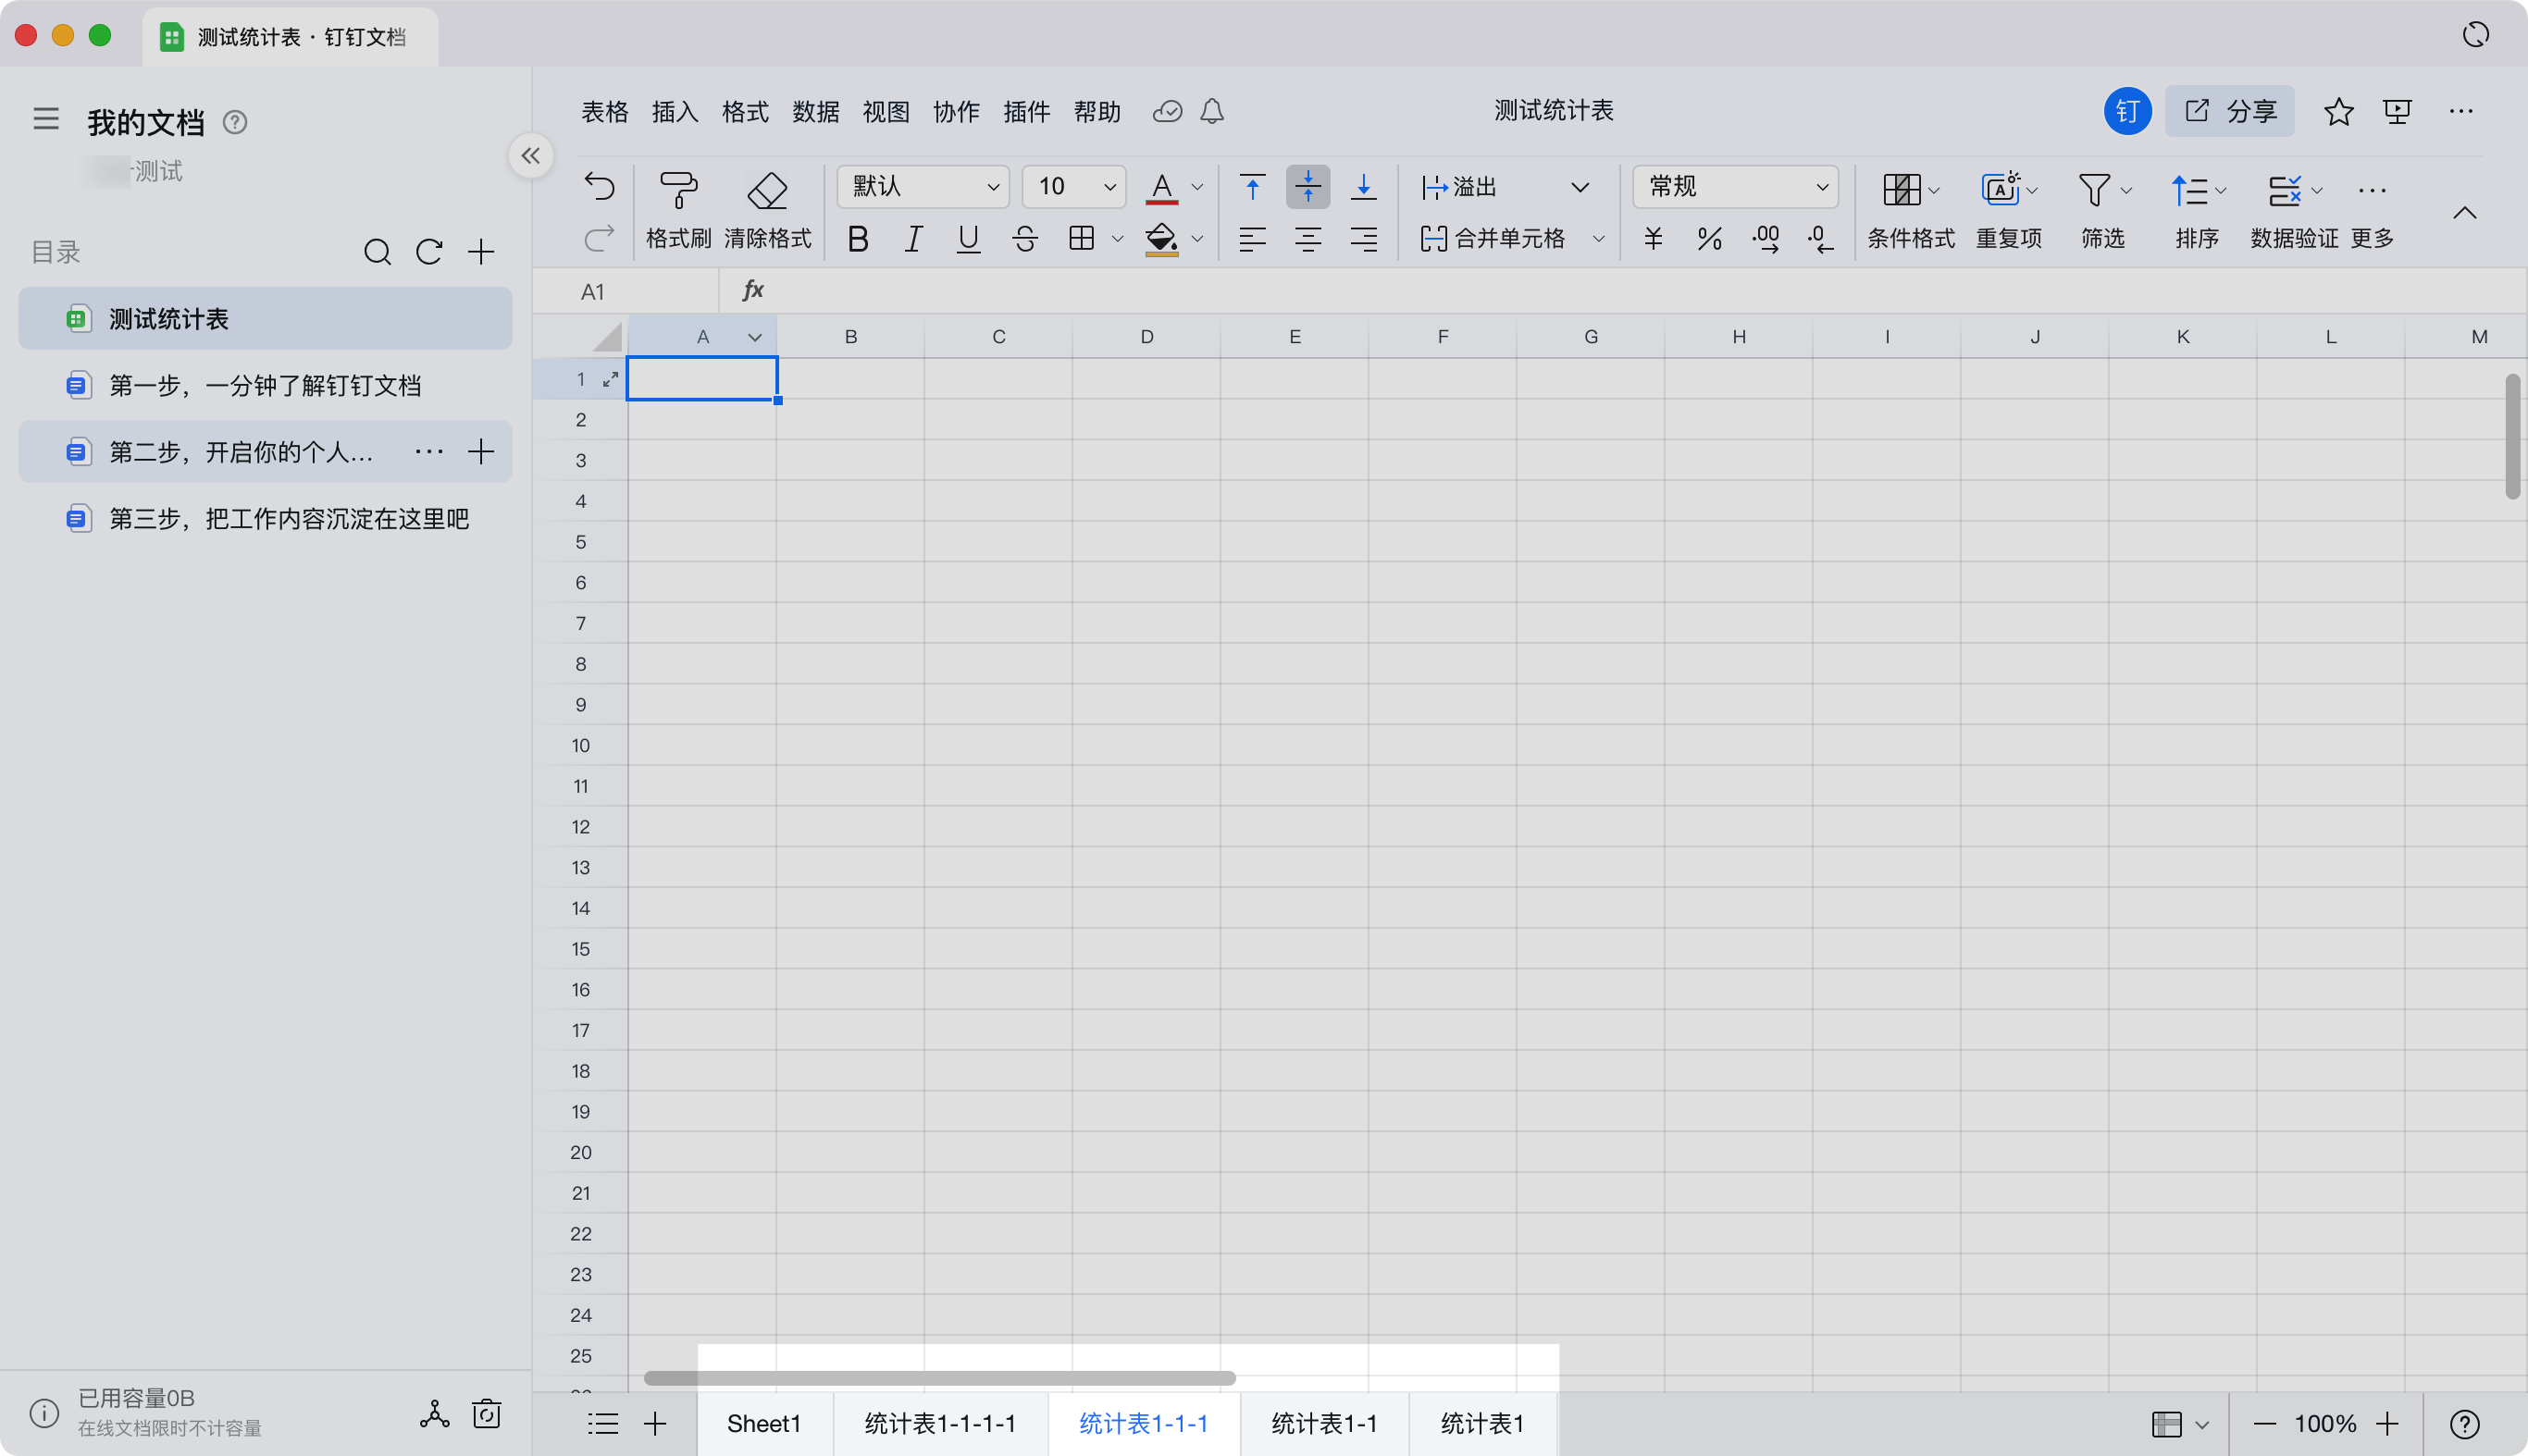Screen dimensions: 2528x1456
Task: Click the filter (筛选) funnel icon
Action: click(x=2093, y=190)
